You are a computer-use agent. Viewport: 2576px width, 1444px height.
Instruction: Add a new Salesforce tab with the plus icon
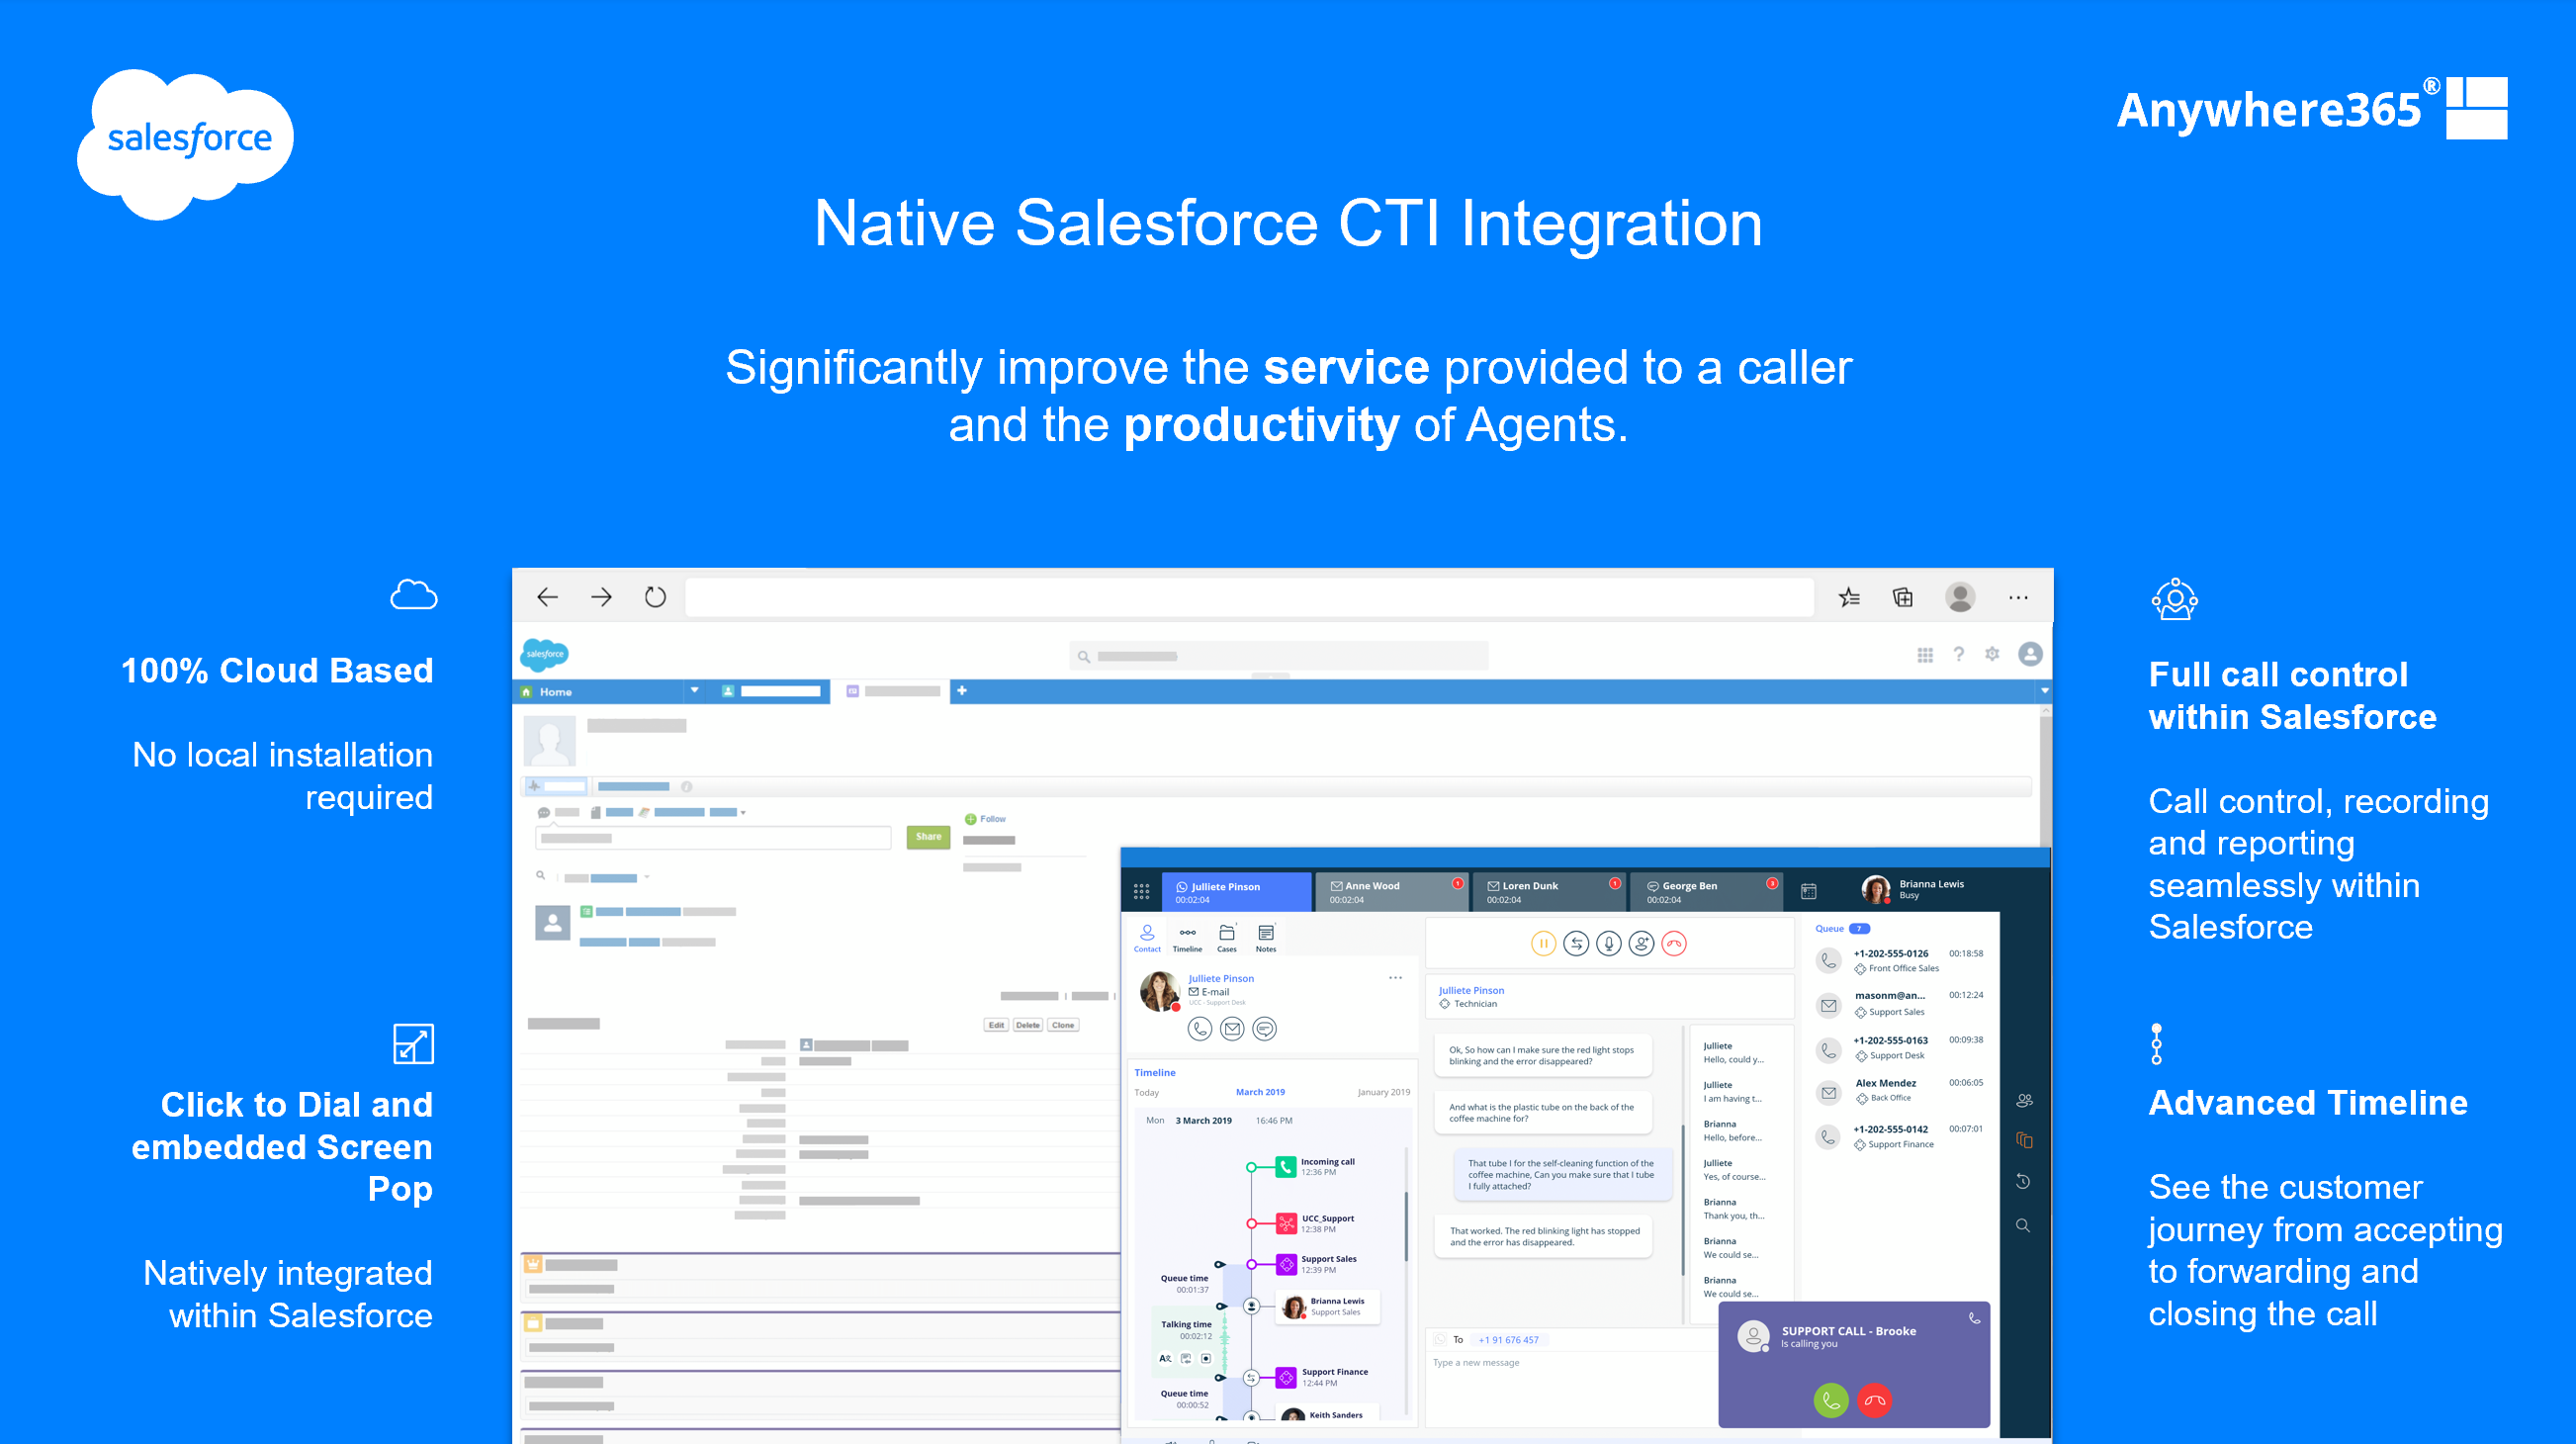[x=962, y=691]
